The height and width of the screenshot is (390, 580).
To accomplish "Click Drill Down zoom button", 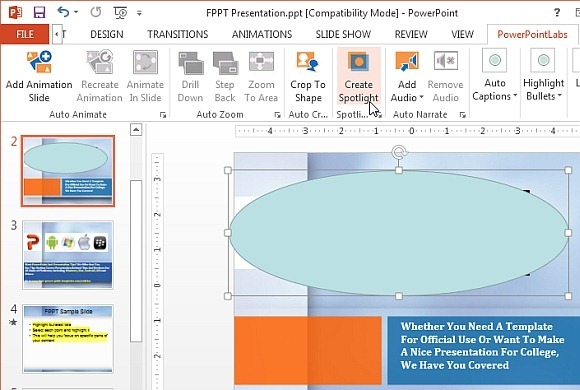I will click(190, 77).
